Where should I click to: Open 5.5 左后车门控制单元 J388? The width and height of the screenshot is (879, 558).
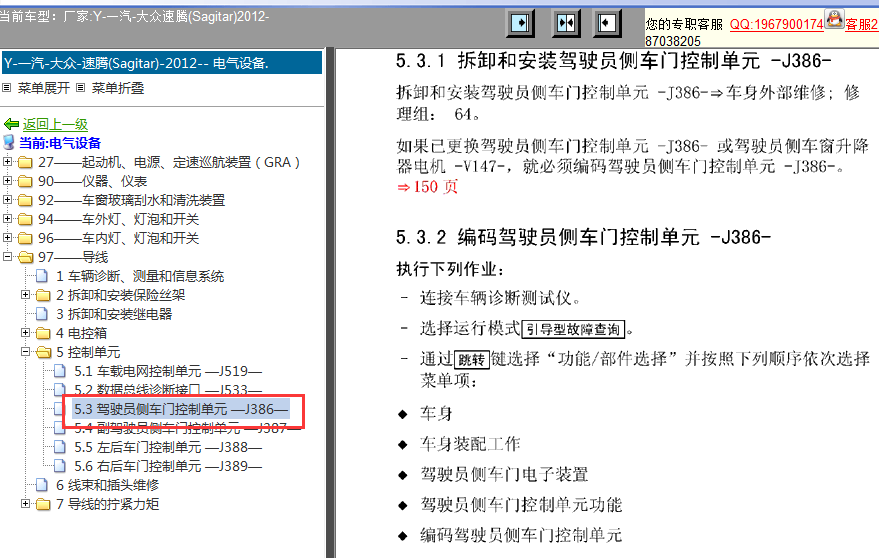(168, 447)
